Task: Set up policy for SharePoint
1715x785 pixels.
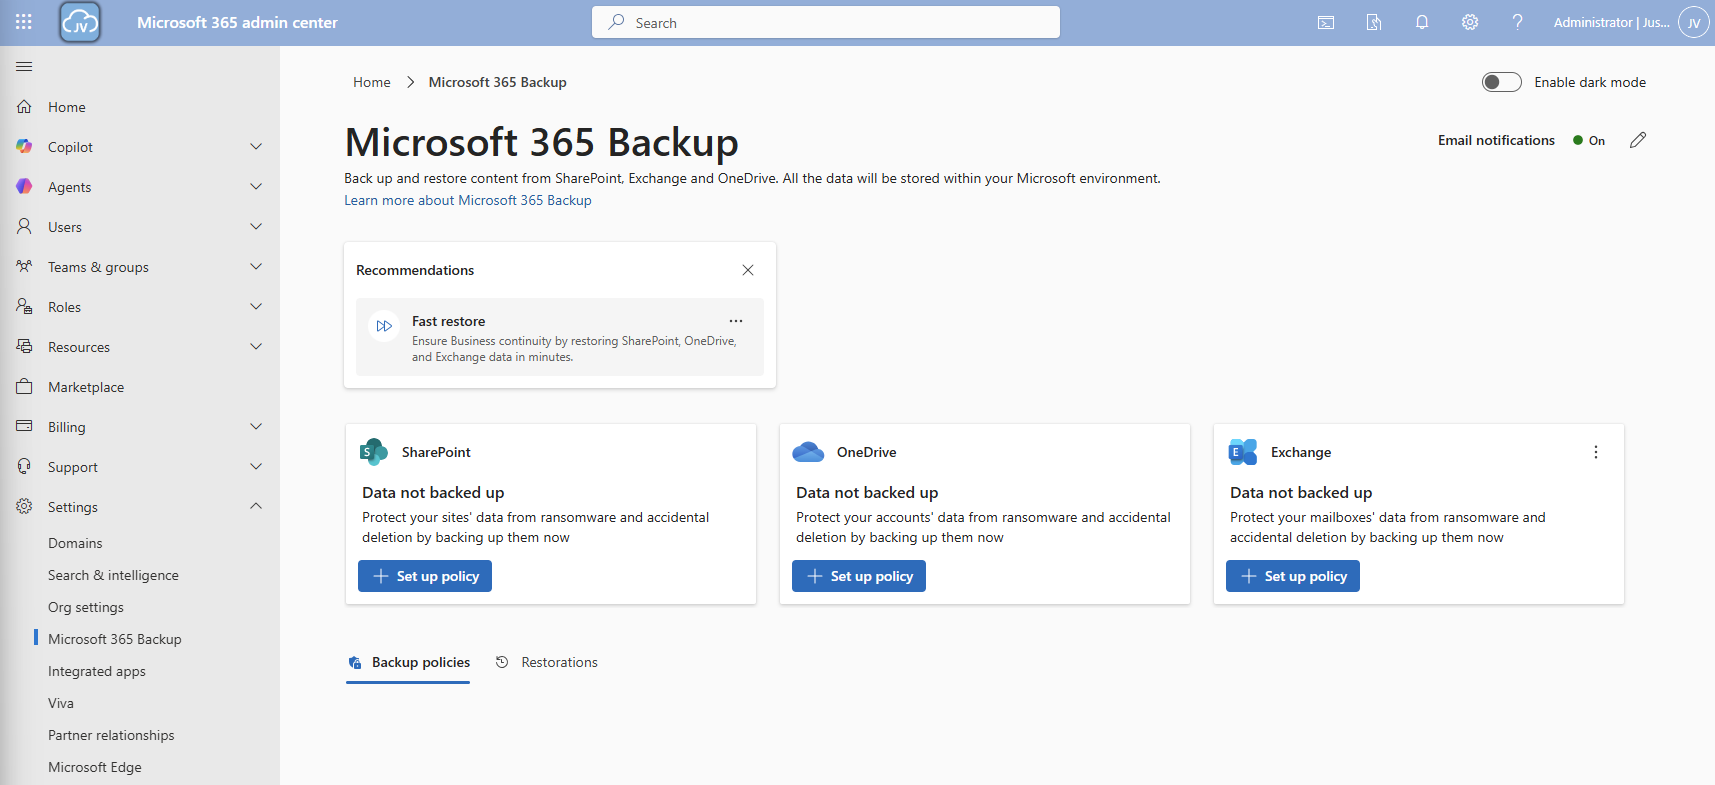Action: [425, 576]
